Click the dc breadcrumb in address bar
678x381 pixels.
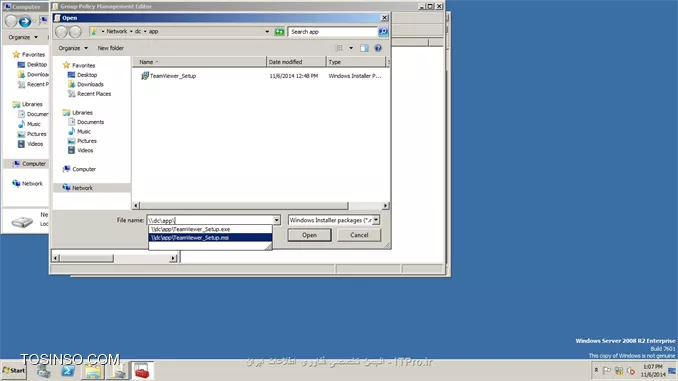point(138,32)
